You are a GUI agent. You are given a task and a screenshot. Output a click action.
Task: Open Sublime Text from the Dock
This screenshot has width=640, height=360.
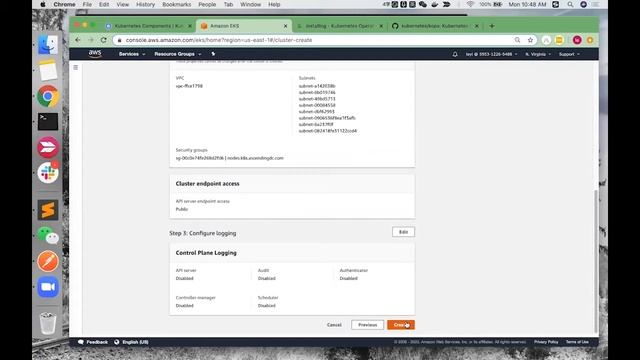click(x=48, y=210)
